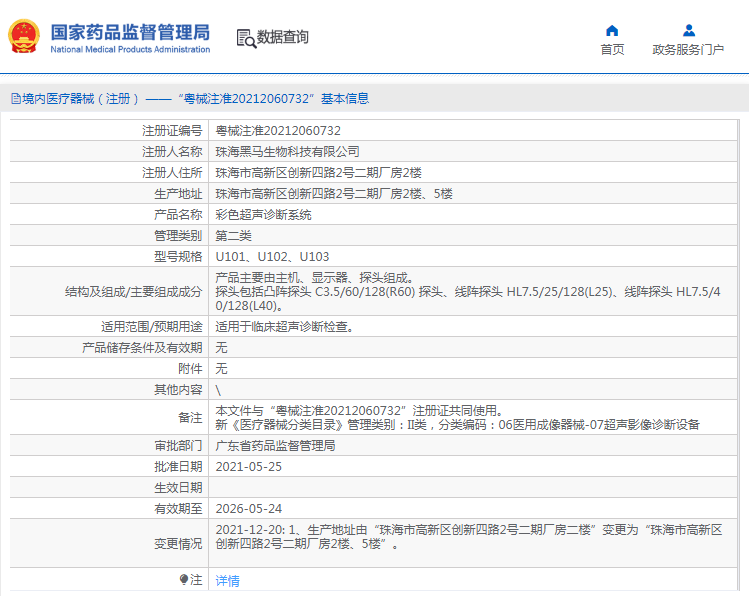Click the 有效期至 label
This screenshot has height=596, width=749.
click(178, 509)
